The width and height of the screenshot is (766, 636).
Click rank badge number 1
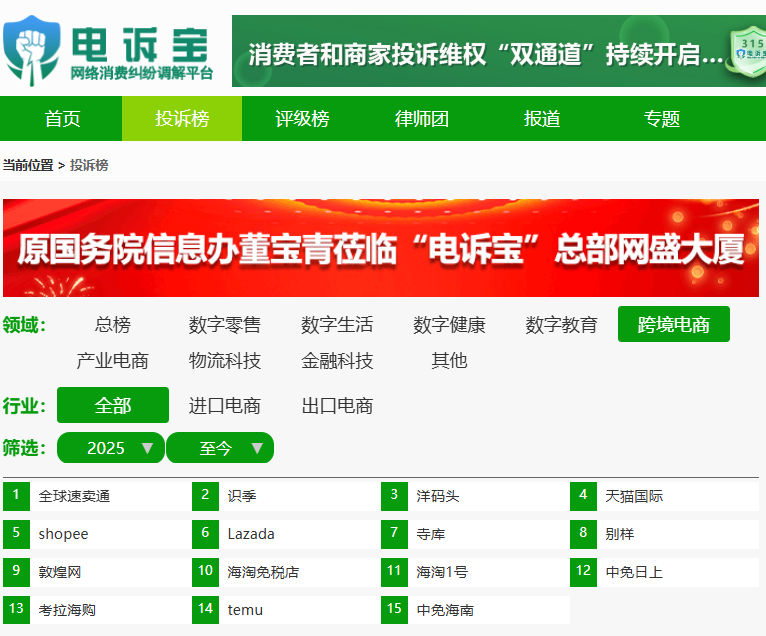tap(16, 496)
